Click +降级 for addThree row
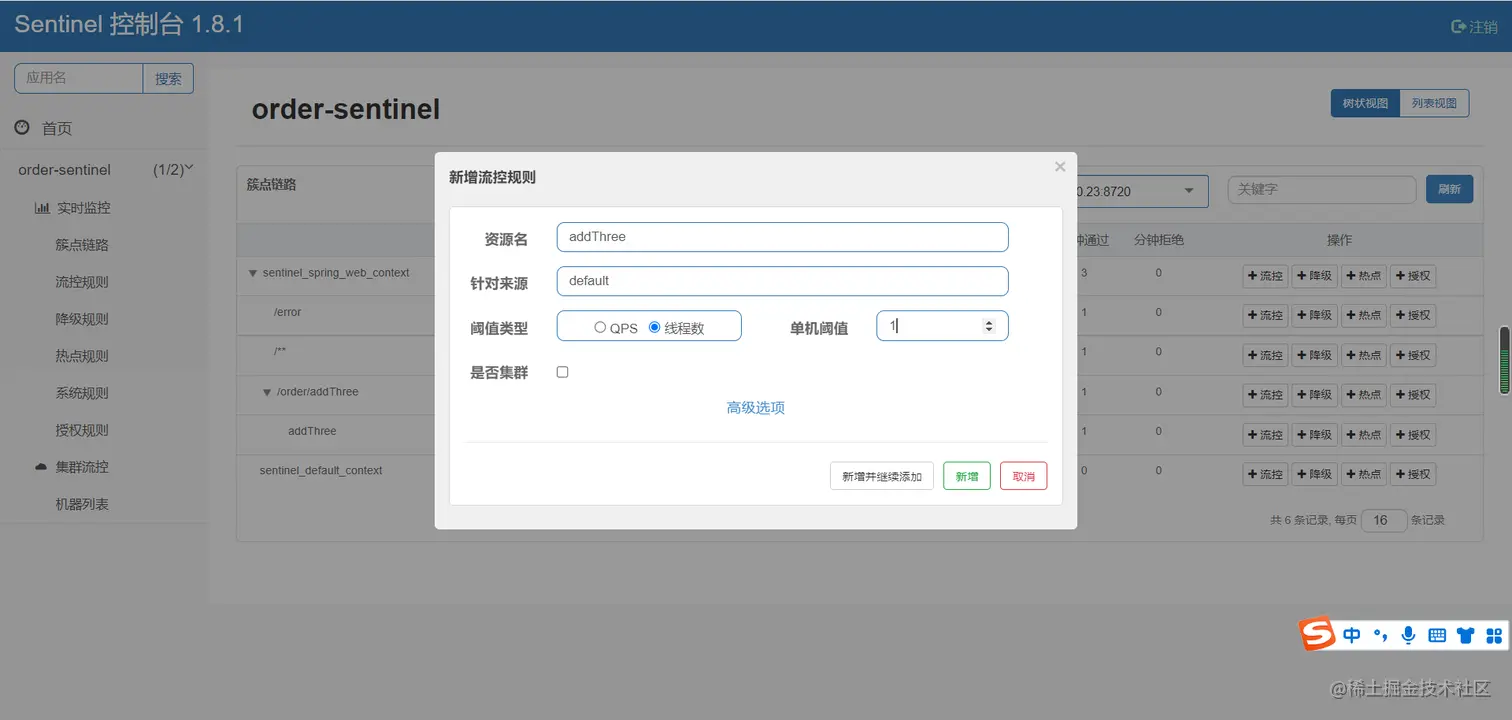This screenshot has height=720, width=1512. tap(1314, 435)
